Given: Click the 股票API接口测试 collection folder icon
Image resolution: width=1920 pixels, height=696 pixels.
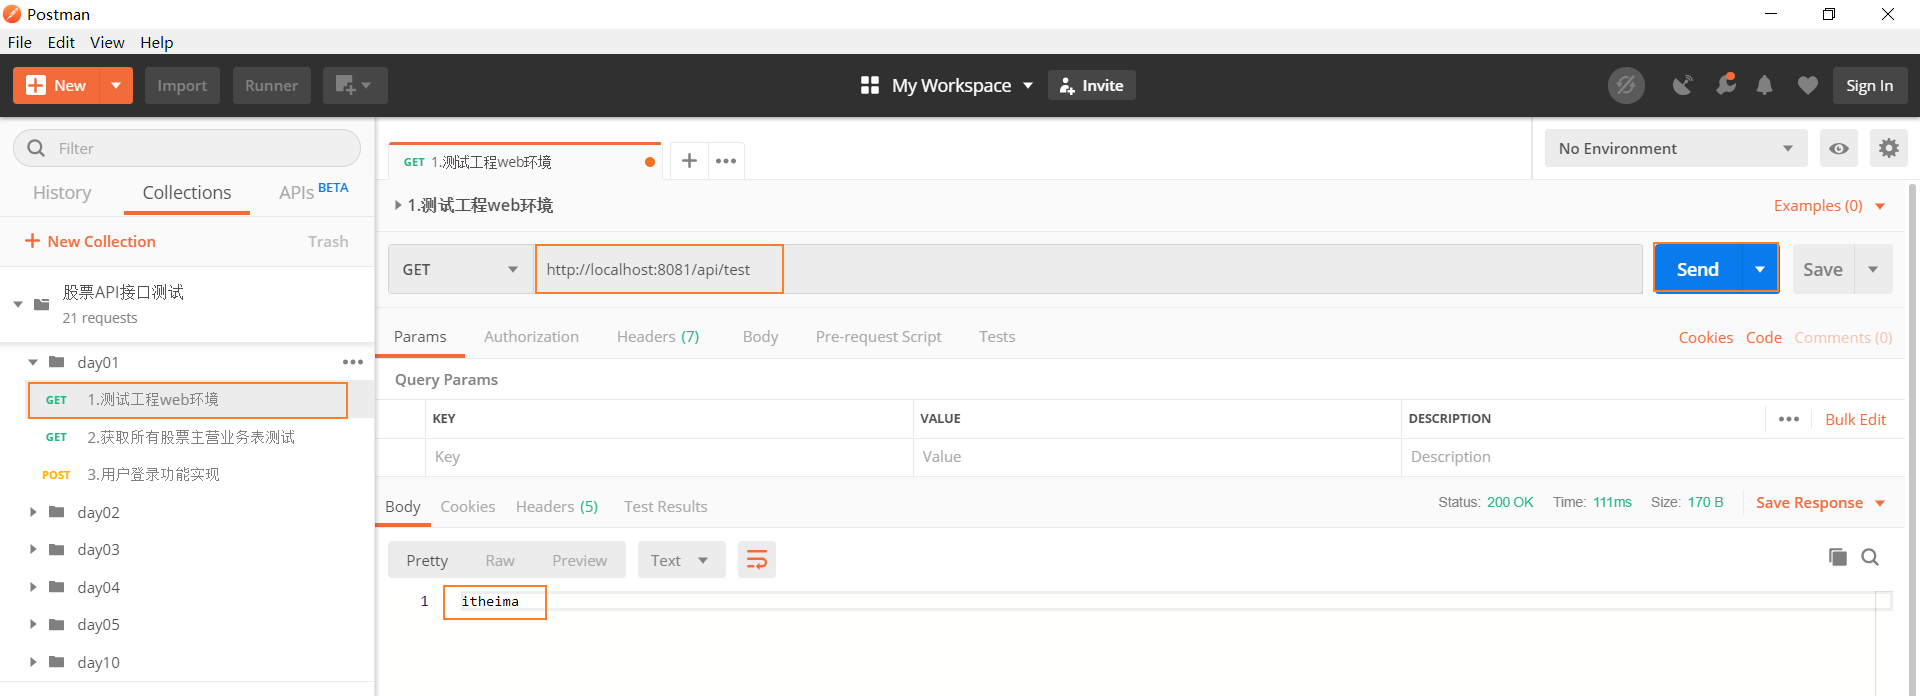Looking at the screenshot, I should pos(41,304).
